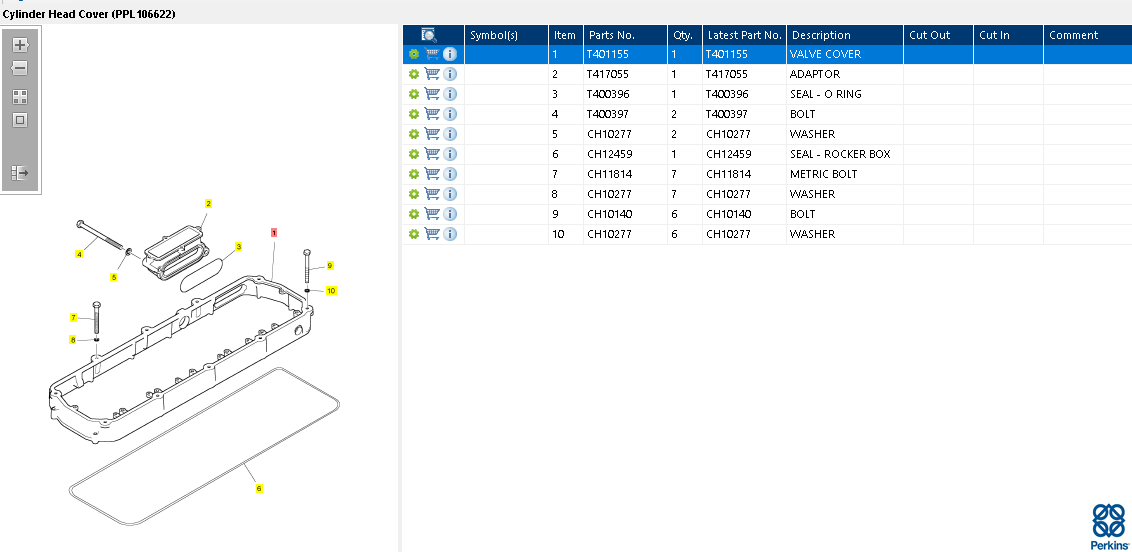Click gear icon on VALVE COVER row
The width and height of the screenshot is (1132, 552).
[414, 54]
